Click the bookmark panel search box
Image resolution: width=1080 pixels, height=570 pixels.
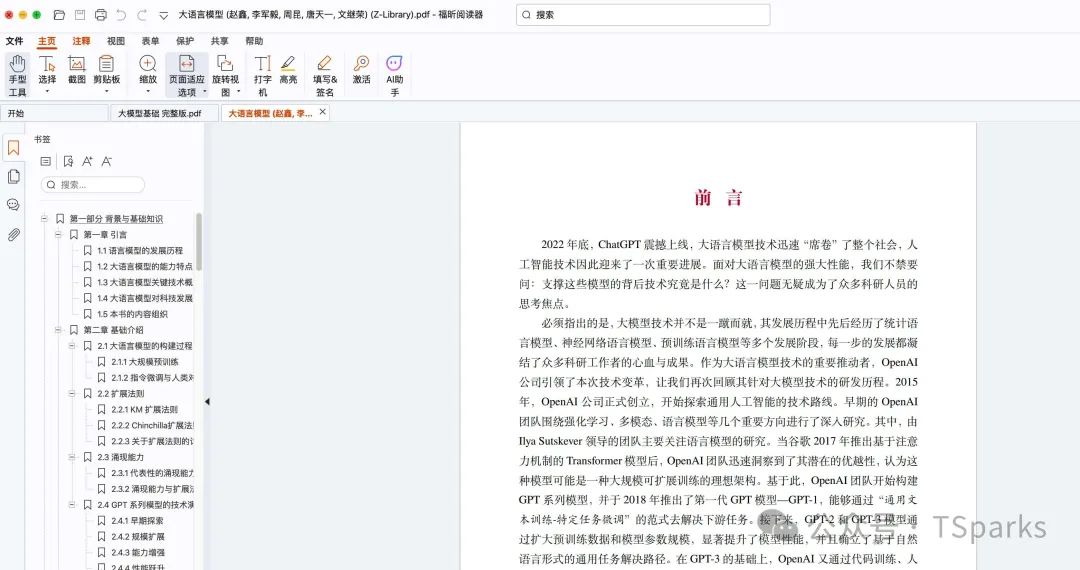(93, 184)
